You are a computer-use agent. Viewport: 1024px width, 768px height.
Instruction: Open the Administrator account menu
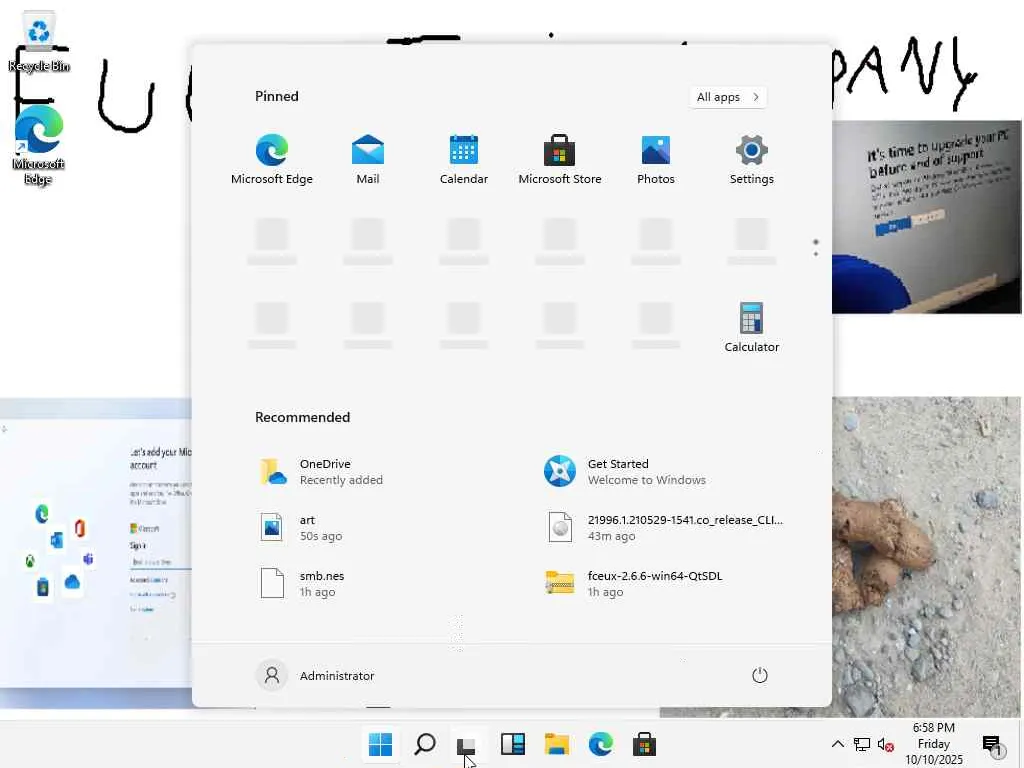315,675
